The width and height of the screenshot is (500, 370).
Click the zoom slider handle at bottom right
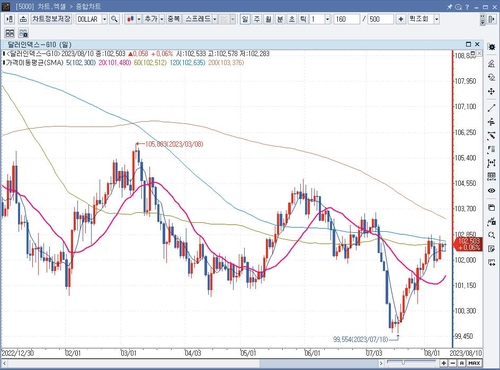403,362
